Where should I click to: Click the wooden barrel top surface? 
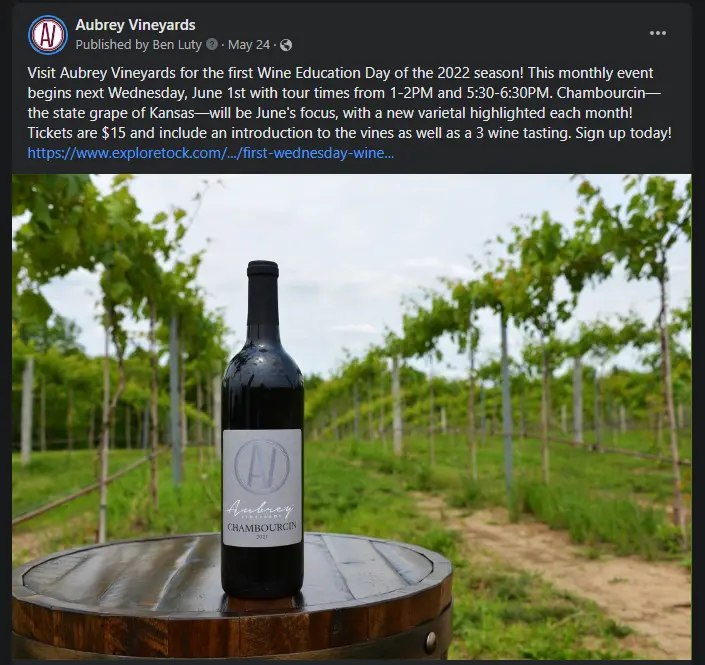(x=135, y=567)
